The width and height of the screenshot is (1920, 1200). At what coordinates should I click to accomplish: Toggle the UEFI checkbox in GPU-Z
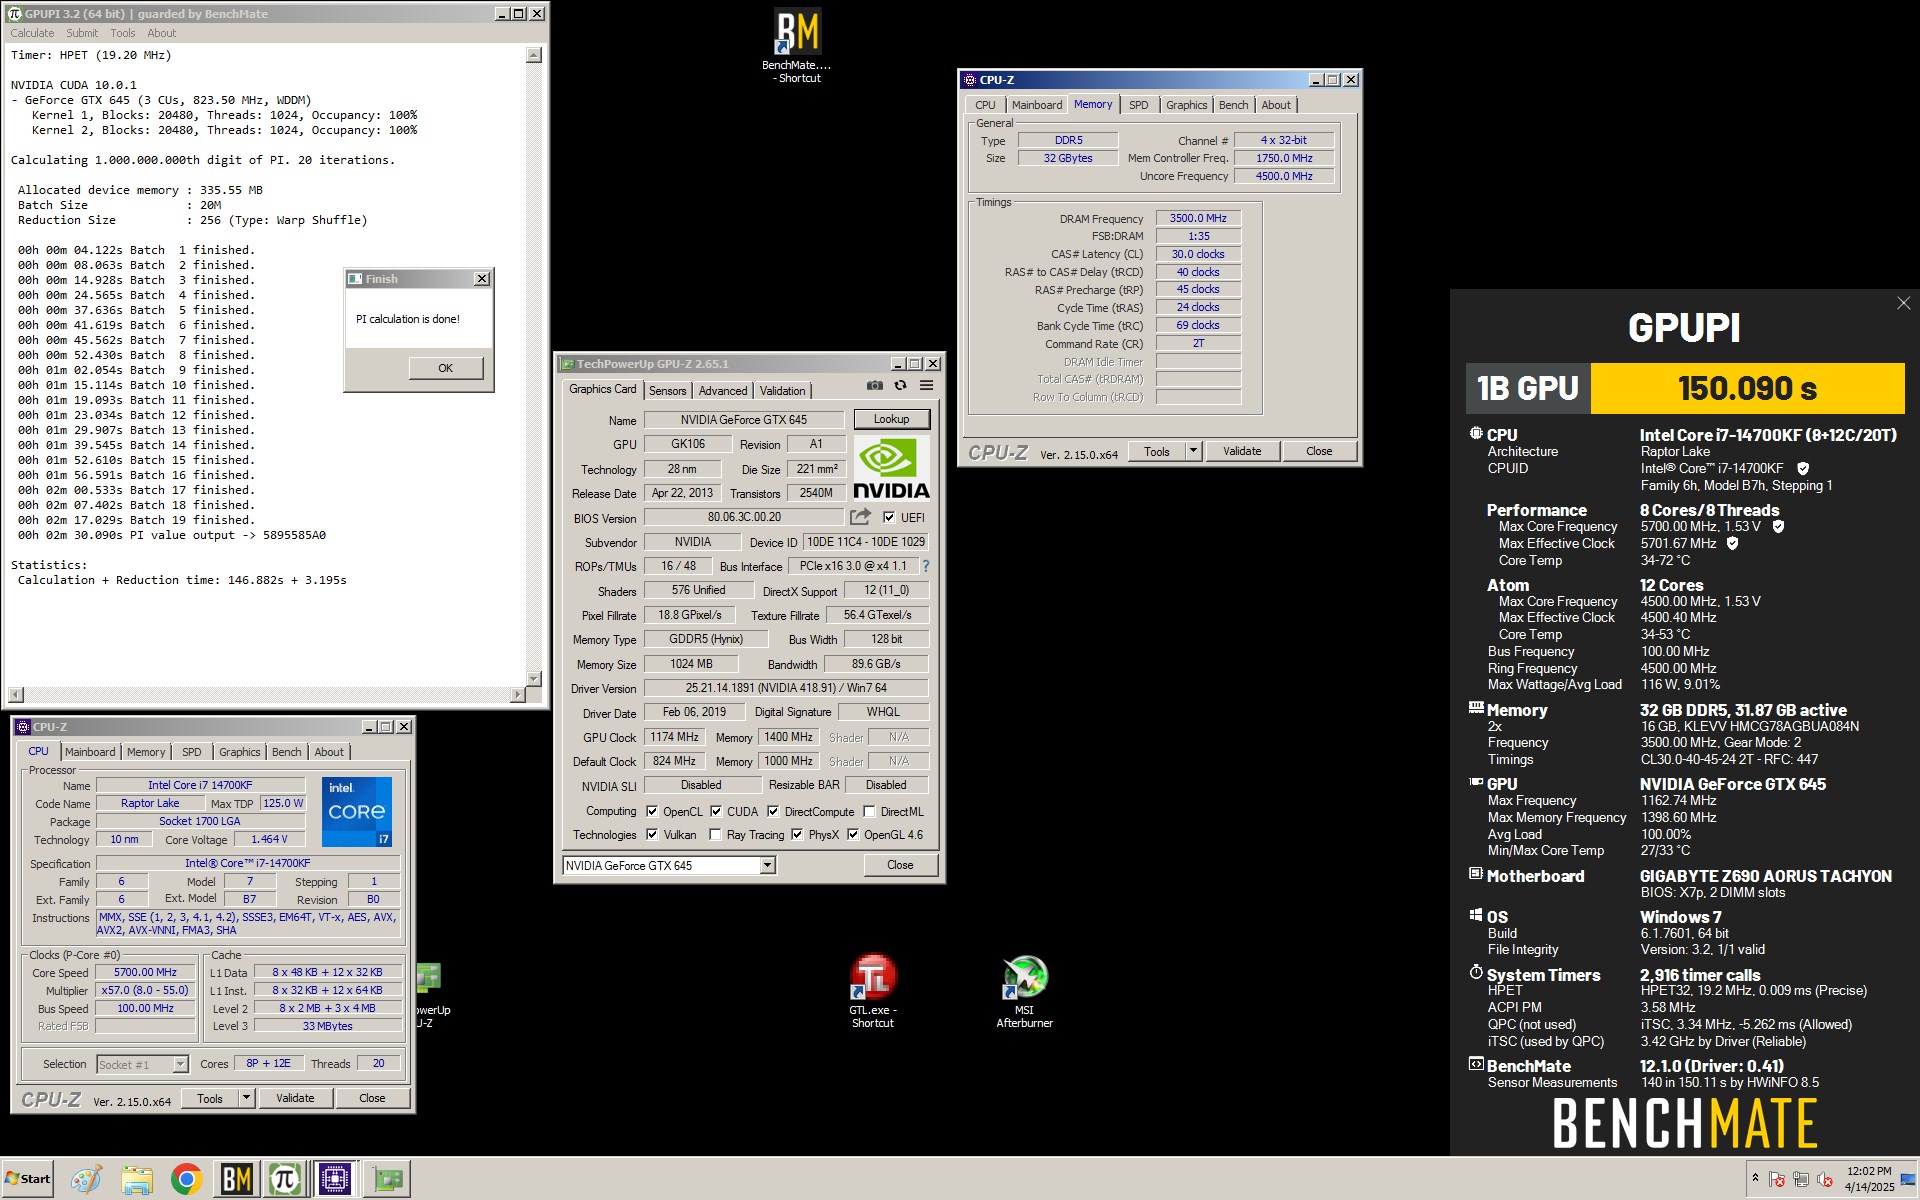click(x=889, y=517)
